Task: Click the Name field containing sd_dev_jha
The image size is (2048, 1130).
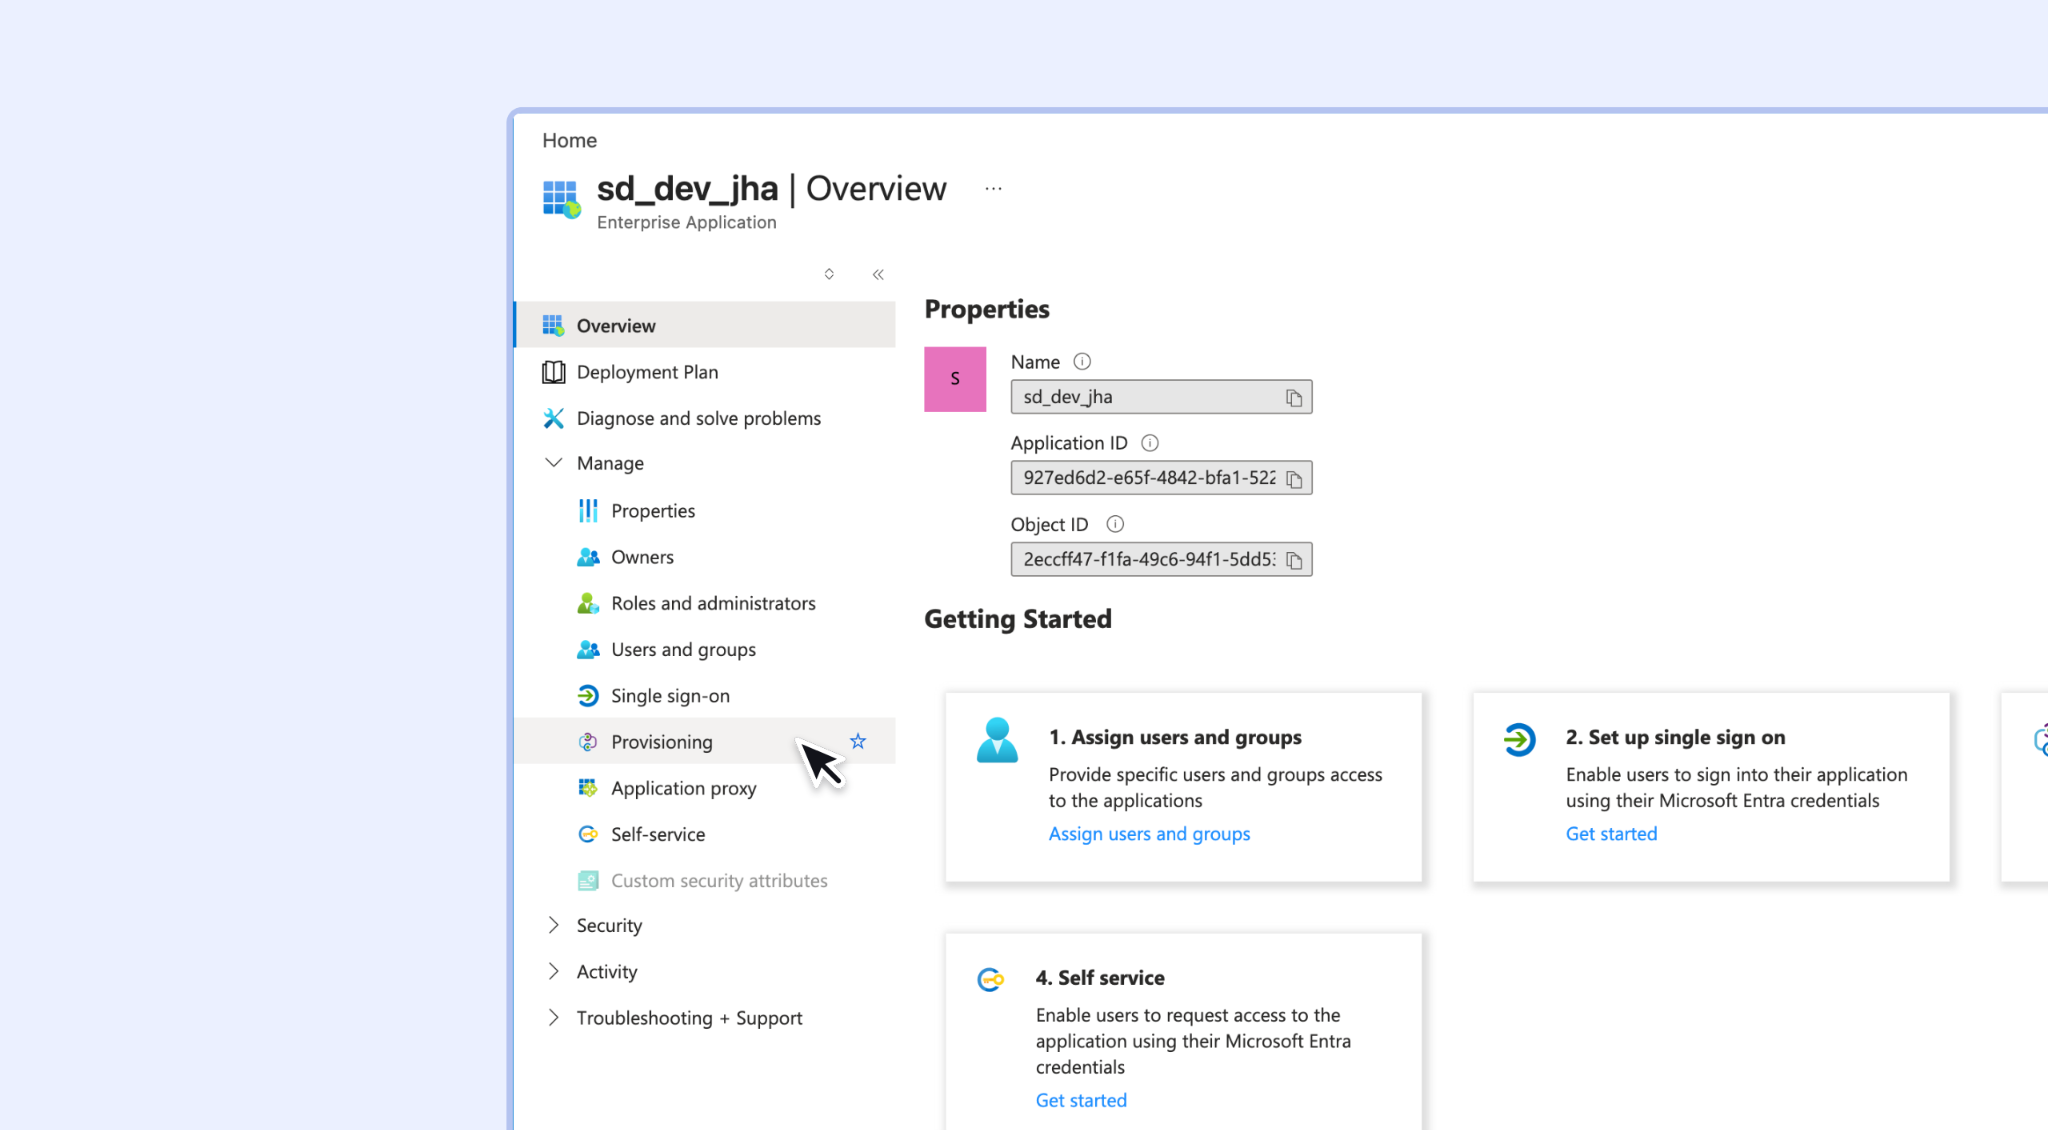Action: [x=1161, y=397]
